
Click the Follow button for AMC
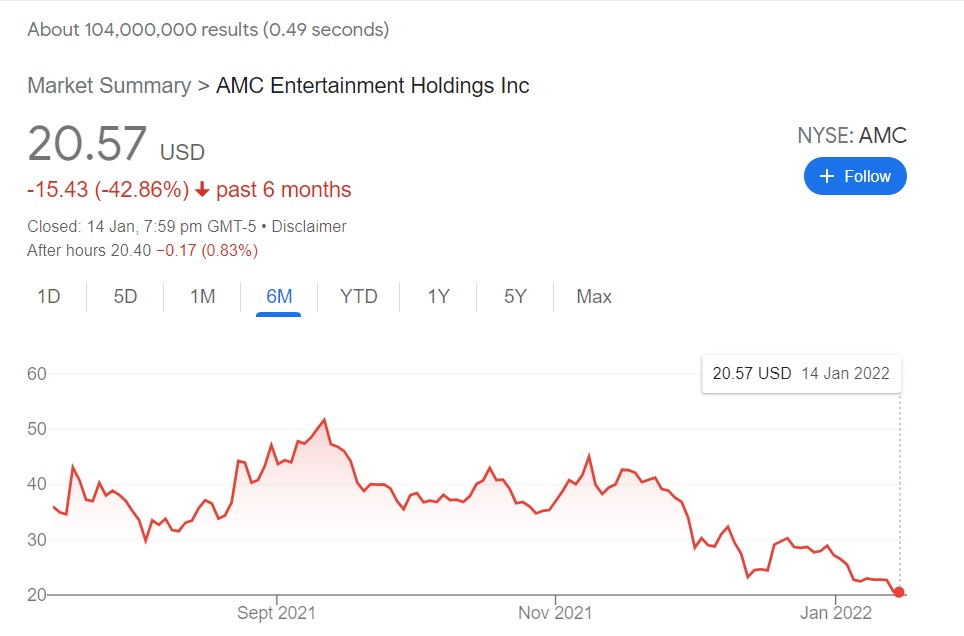(x=855, y=176)
